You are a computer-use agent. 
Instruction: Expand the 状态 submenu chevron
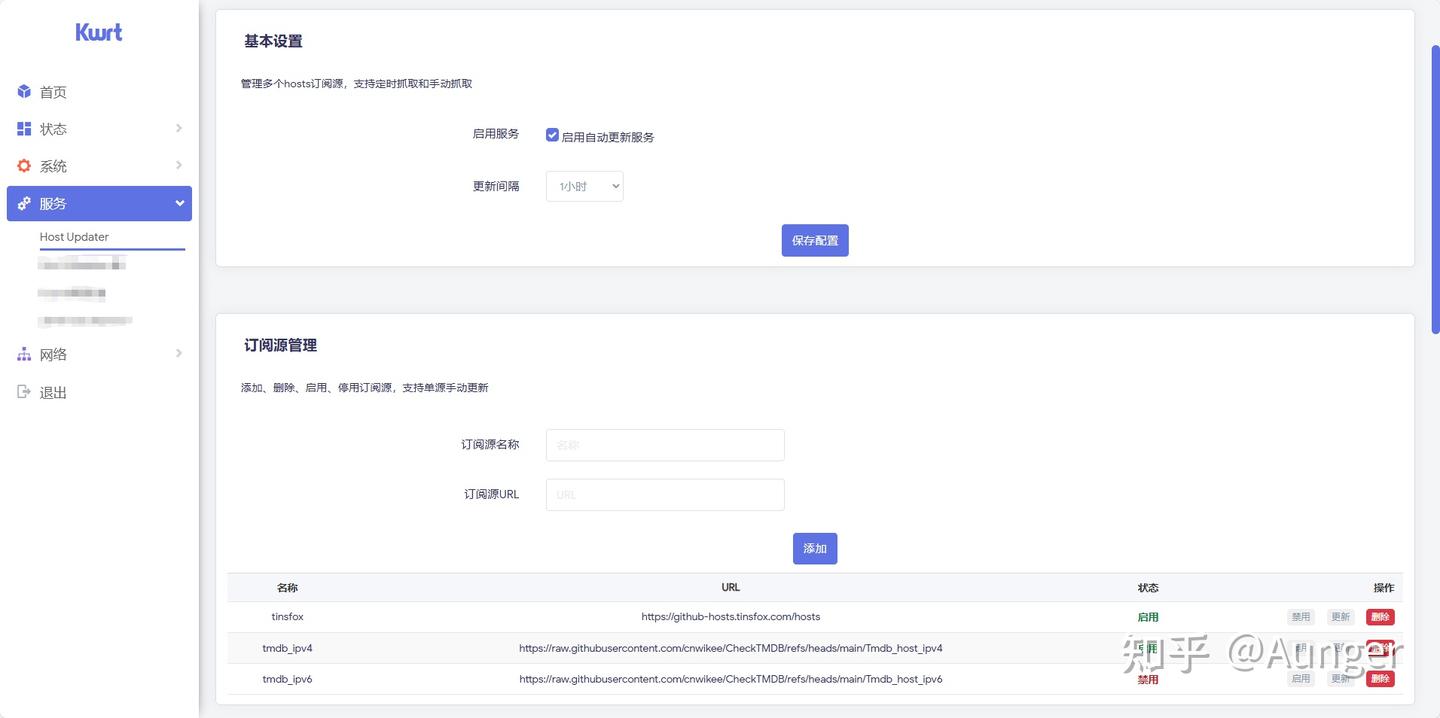coord(179,128)
